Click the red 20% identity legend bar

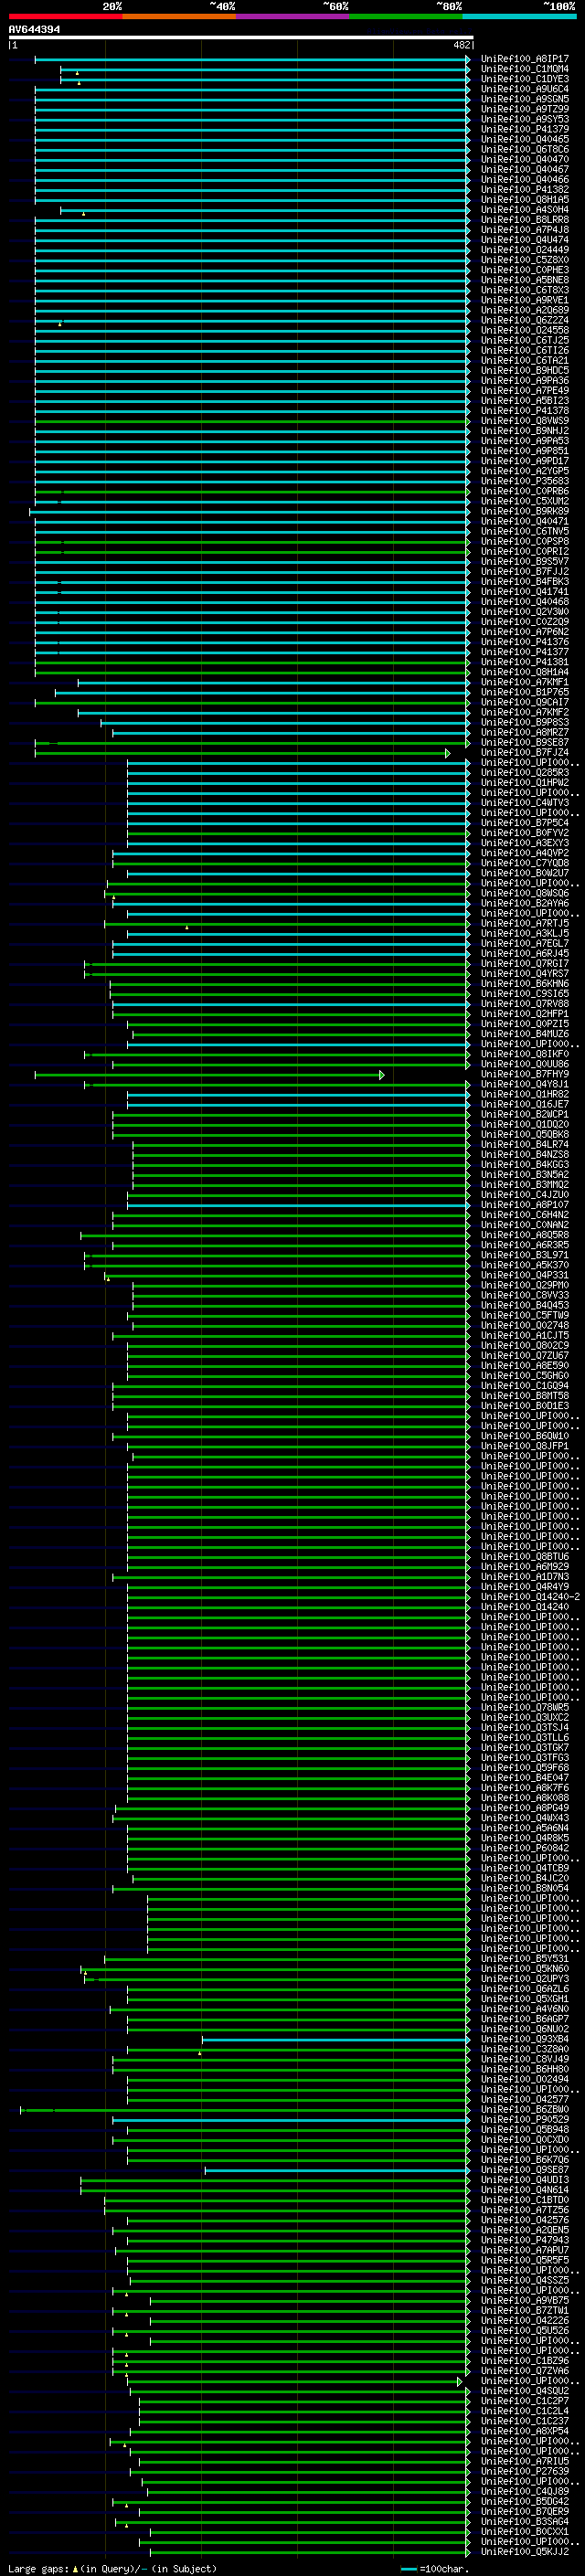(x=65, y=16)
